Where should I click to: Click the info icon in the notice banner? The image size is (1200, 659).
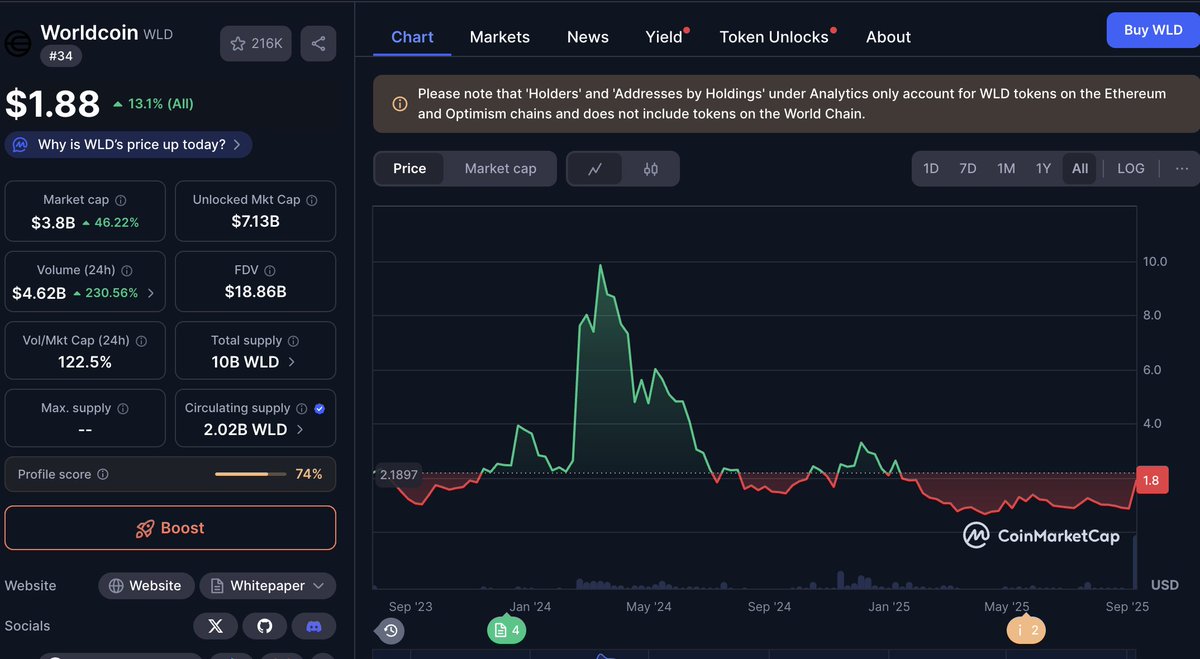coord(399,104)
